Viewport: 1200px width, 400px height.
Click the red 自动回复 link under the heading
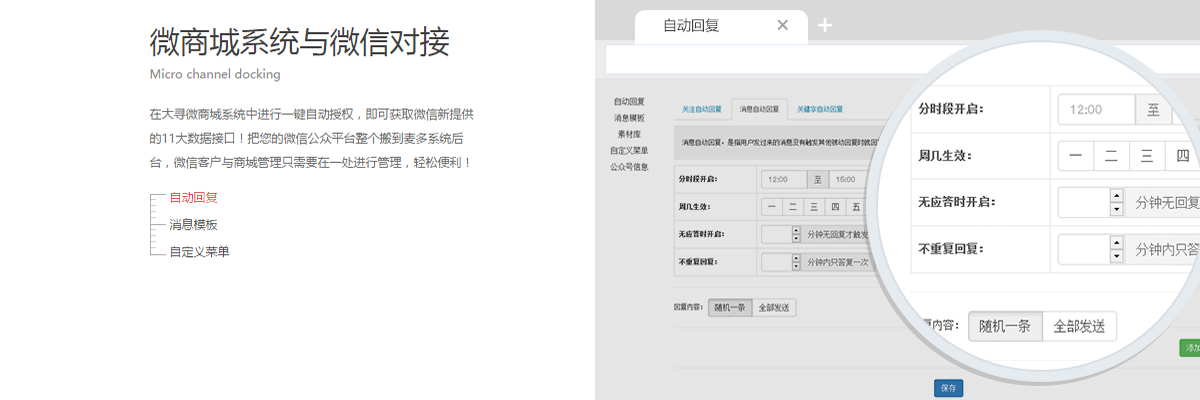[x=193, y=198]
